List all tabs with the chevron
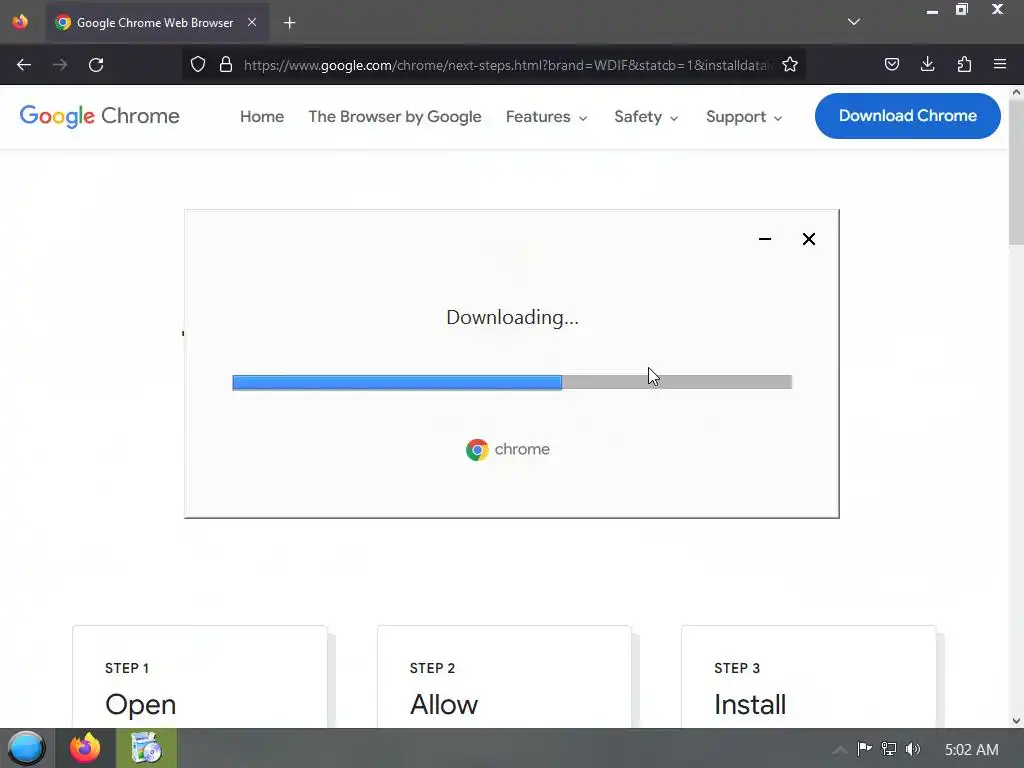 pos(854,22)
